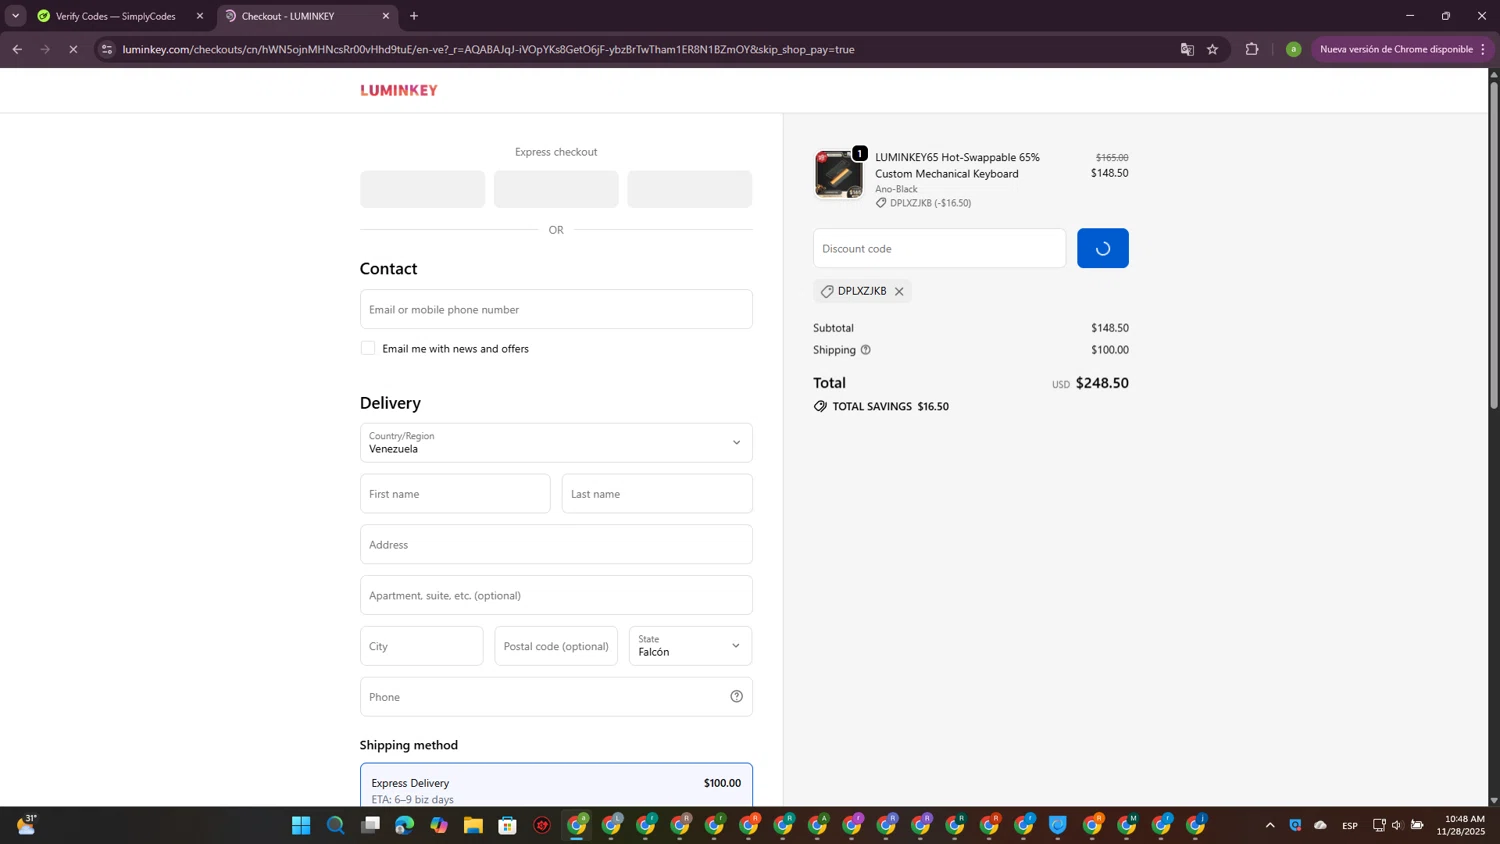1500x844 pixels.
Task: Close the Checkout - LUMINKEY tab
Action: coord(386,16)
